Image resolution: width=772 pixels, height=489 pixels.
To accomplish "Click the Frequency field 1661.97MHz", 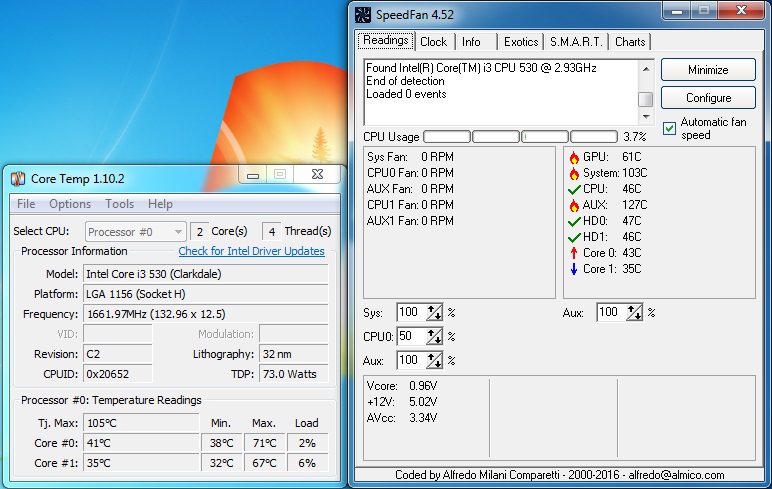I will [205, 314].
